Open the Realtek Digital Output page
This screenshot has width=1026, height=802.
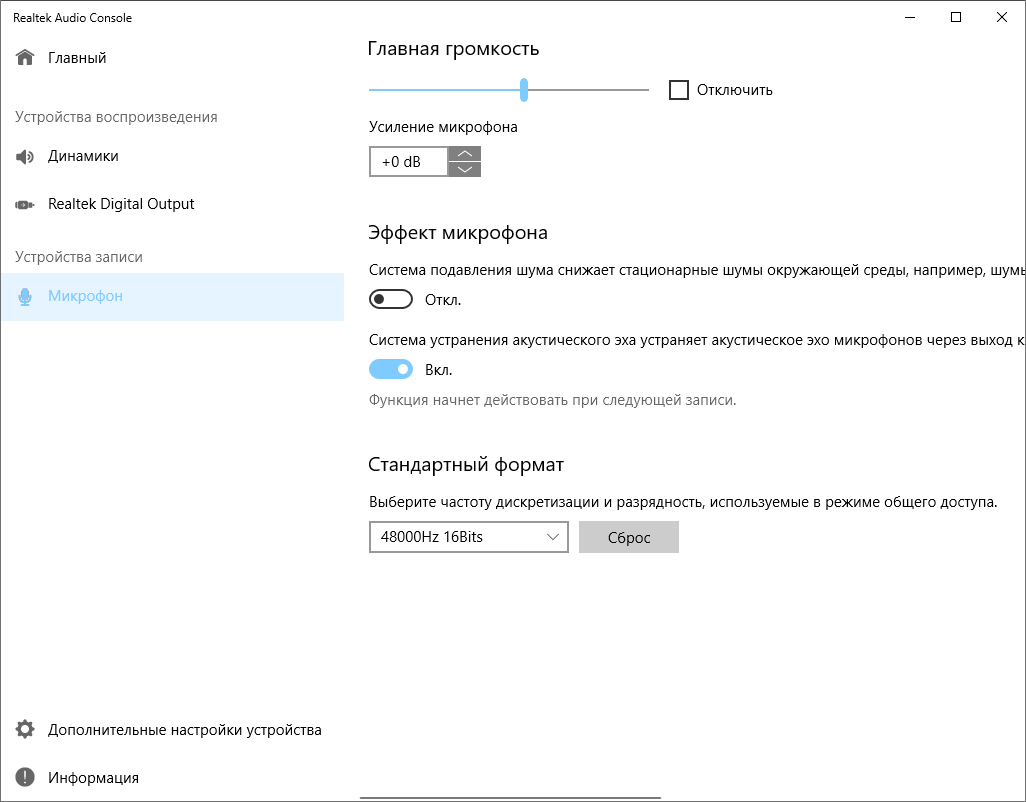tap(121, 204)
